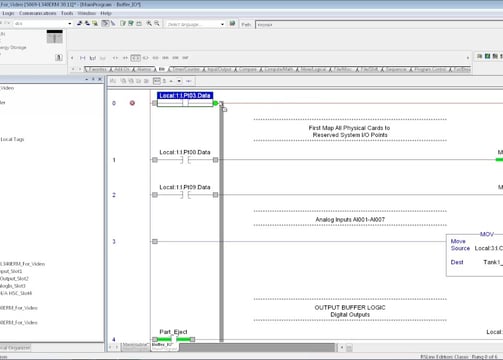The height and width of the screenshot is (360, 503).
Task: Click the blue arrow icon in the ladder editor toolbar
Action: click(189, 81)
